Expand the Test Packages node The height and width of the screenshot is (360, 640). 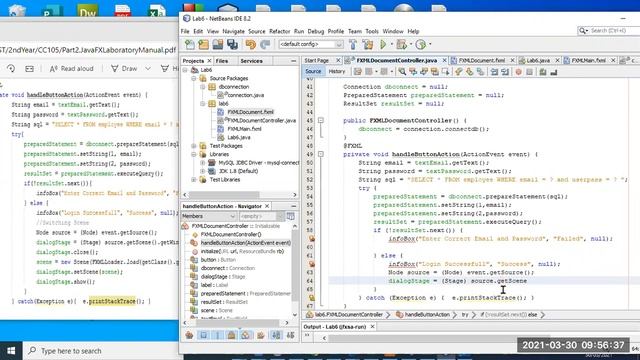tap(194, 146)
